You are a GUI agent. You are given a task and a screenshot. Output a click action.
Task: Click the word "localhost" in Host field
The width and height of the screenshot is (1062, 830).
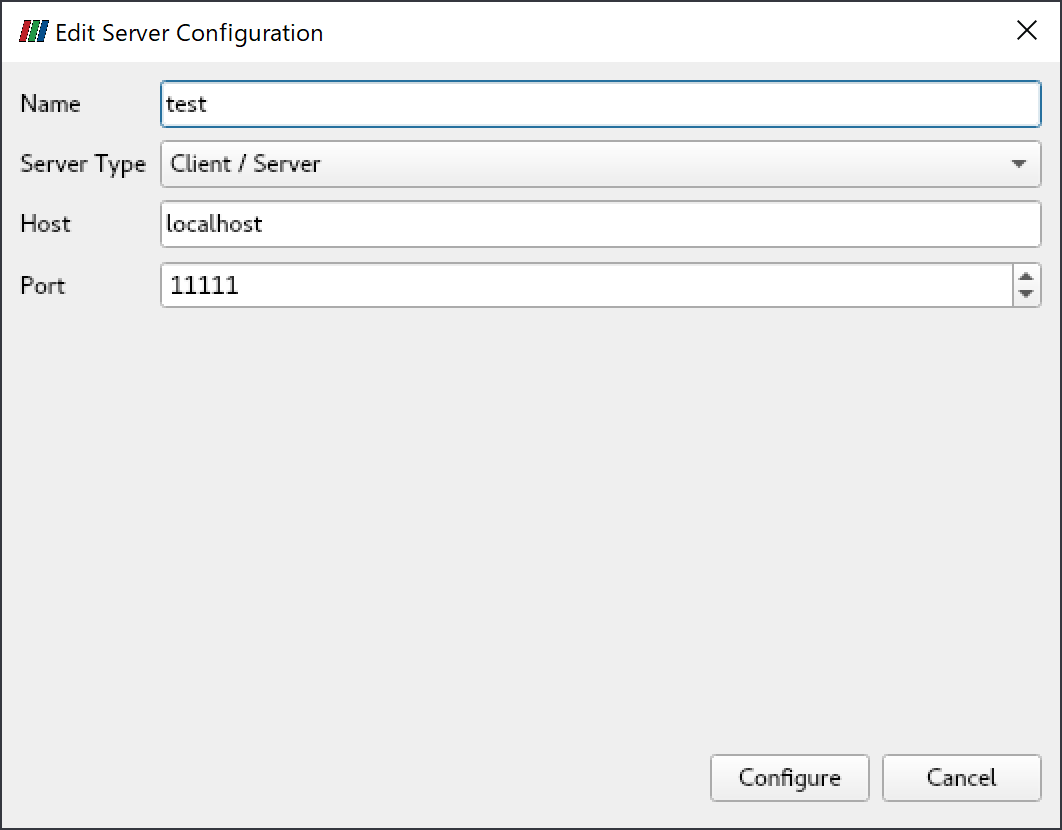click(x=214, y=224)
